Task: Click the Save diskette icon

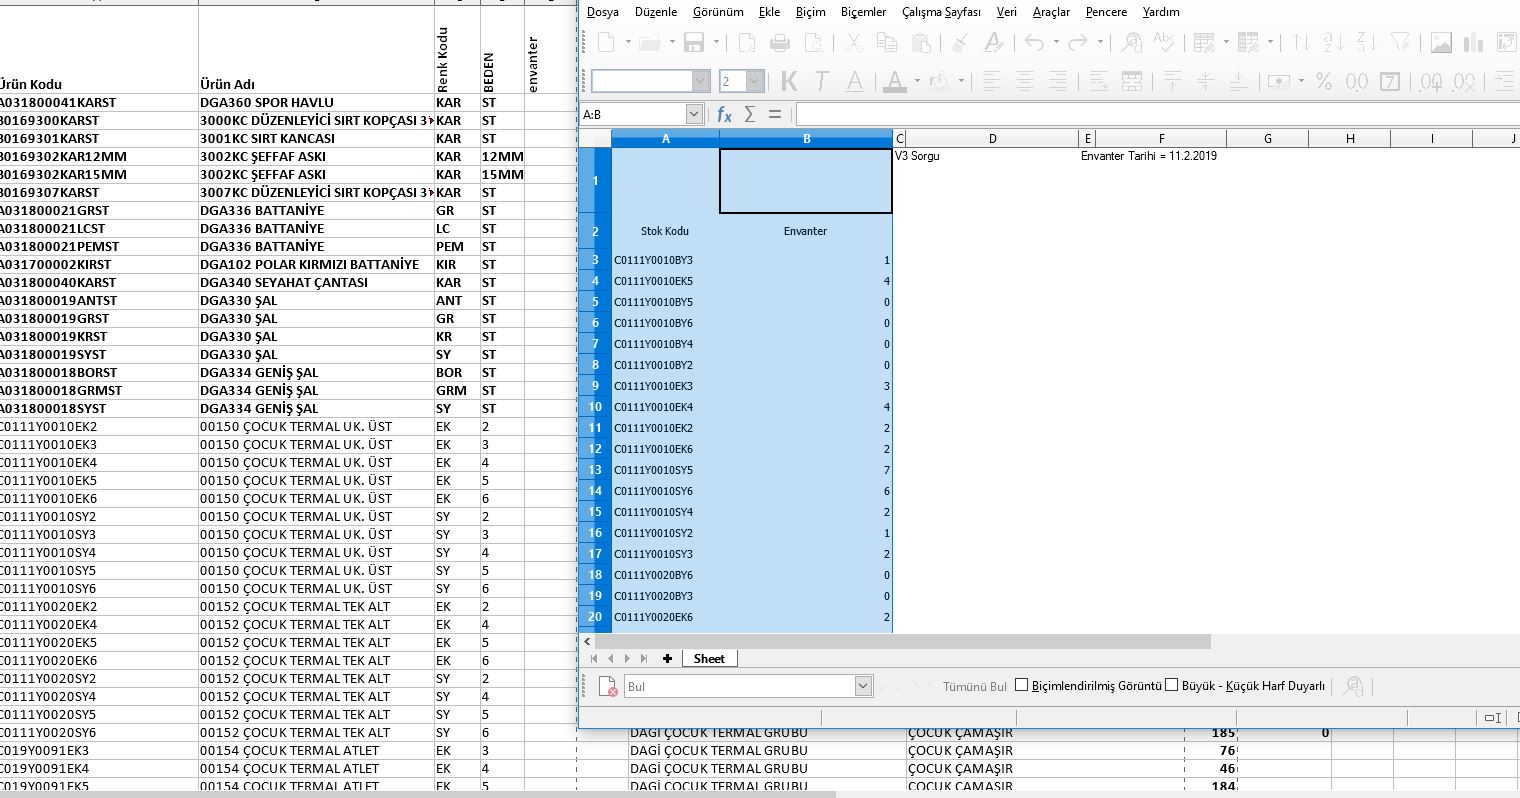Action: tap(694, 42)
